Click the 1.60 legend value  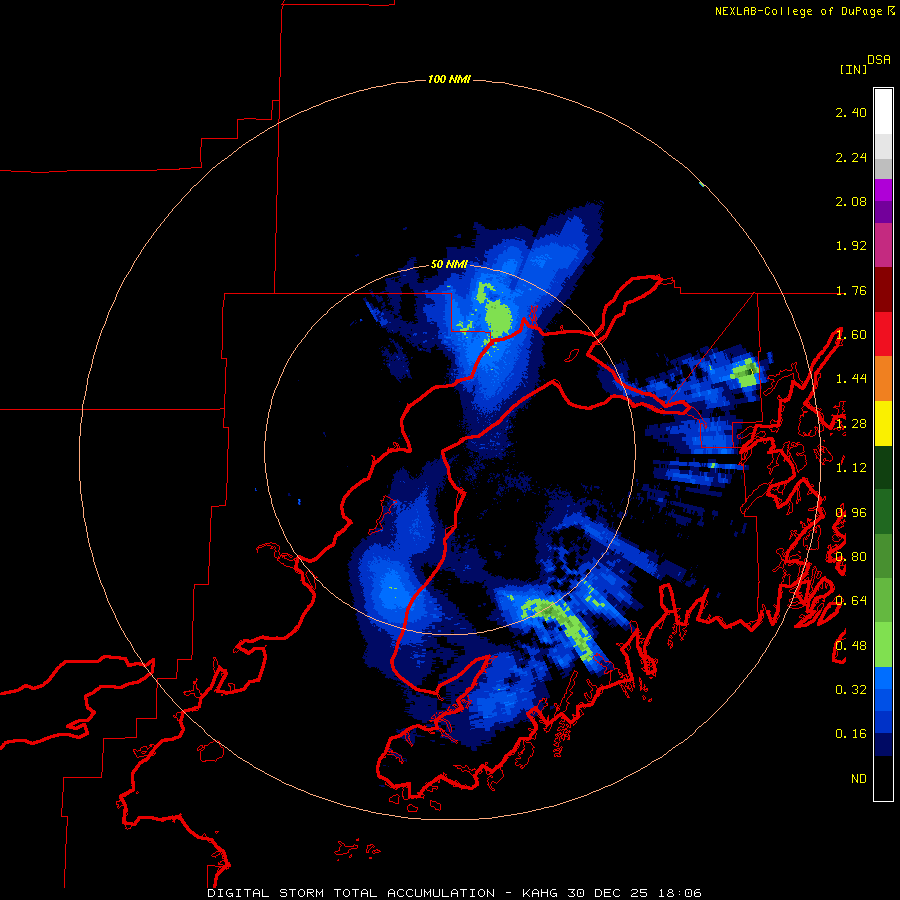tap(851, 335)
